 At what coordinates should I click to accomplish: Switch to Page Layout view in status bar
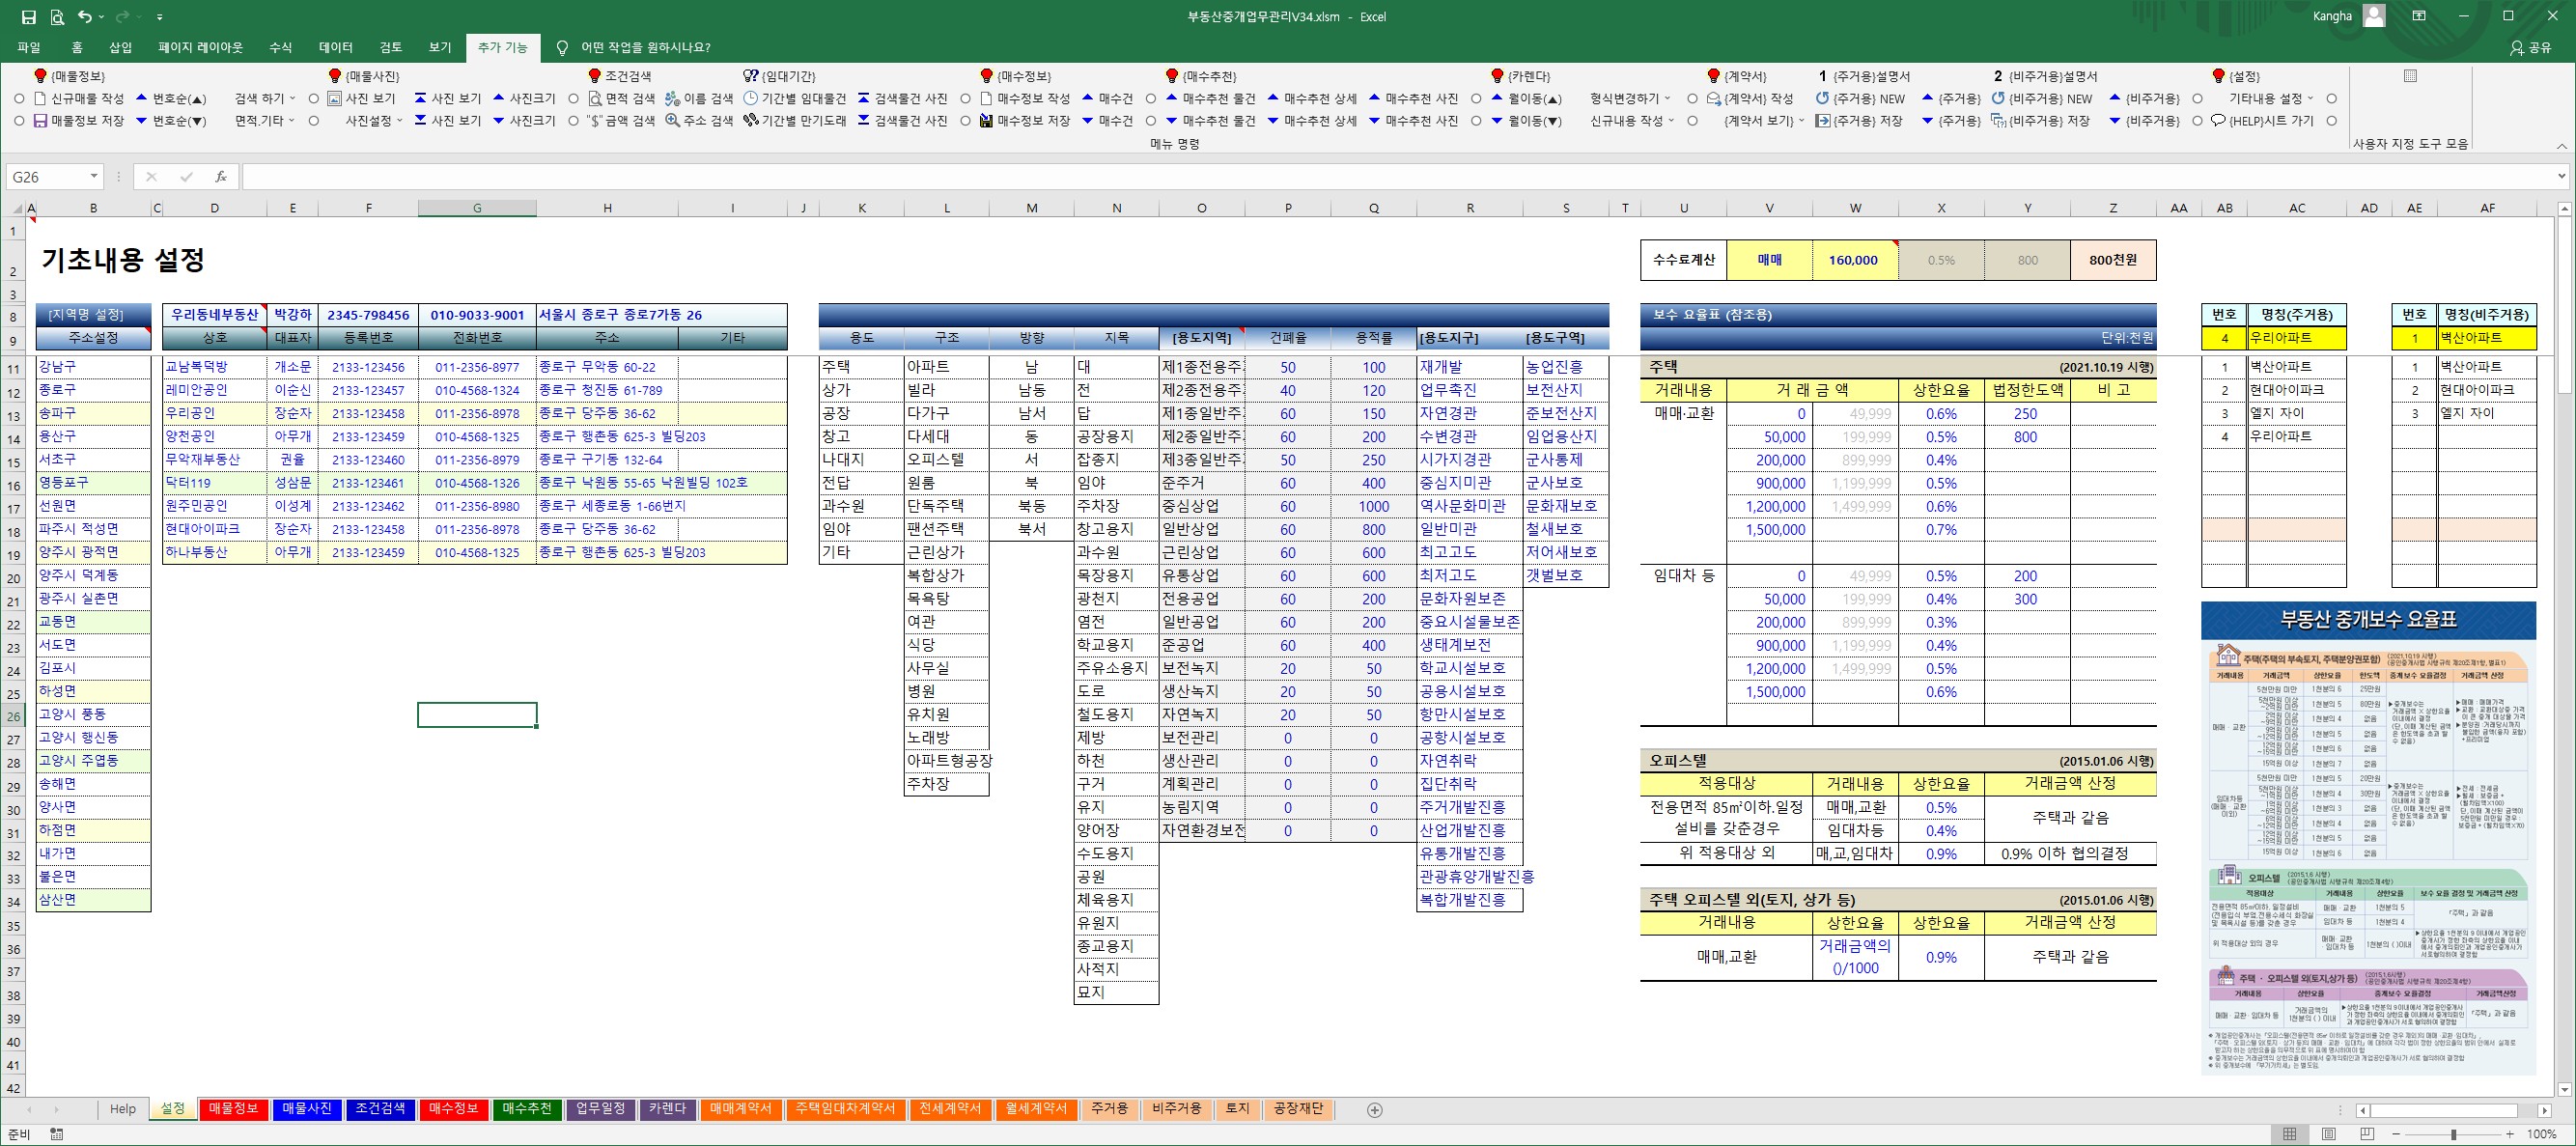(x=2328, y=1134)
